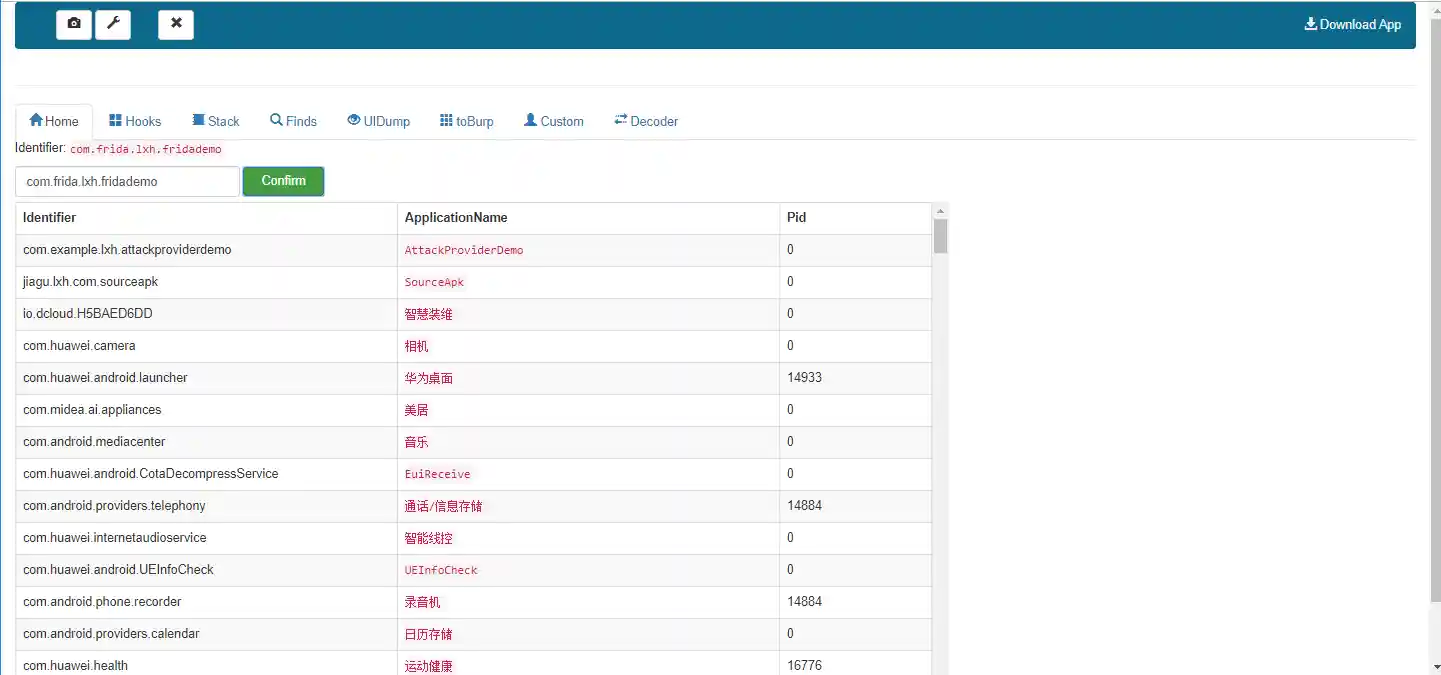Image resolution: width=1441 pixels, height=675 pixels.
Task: Click the camera screenshot icon button
Action: click(74, 24)
